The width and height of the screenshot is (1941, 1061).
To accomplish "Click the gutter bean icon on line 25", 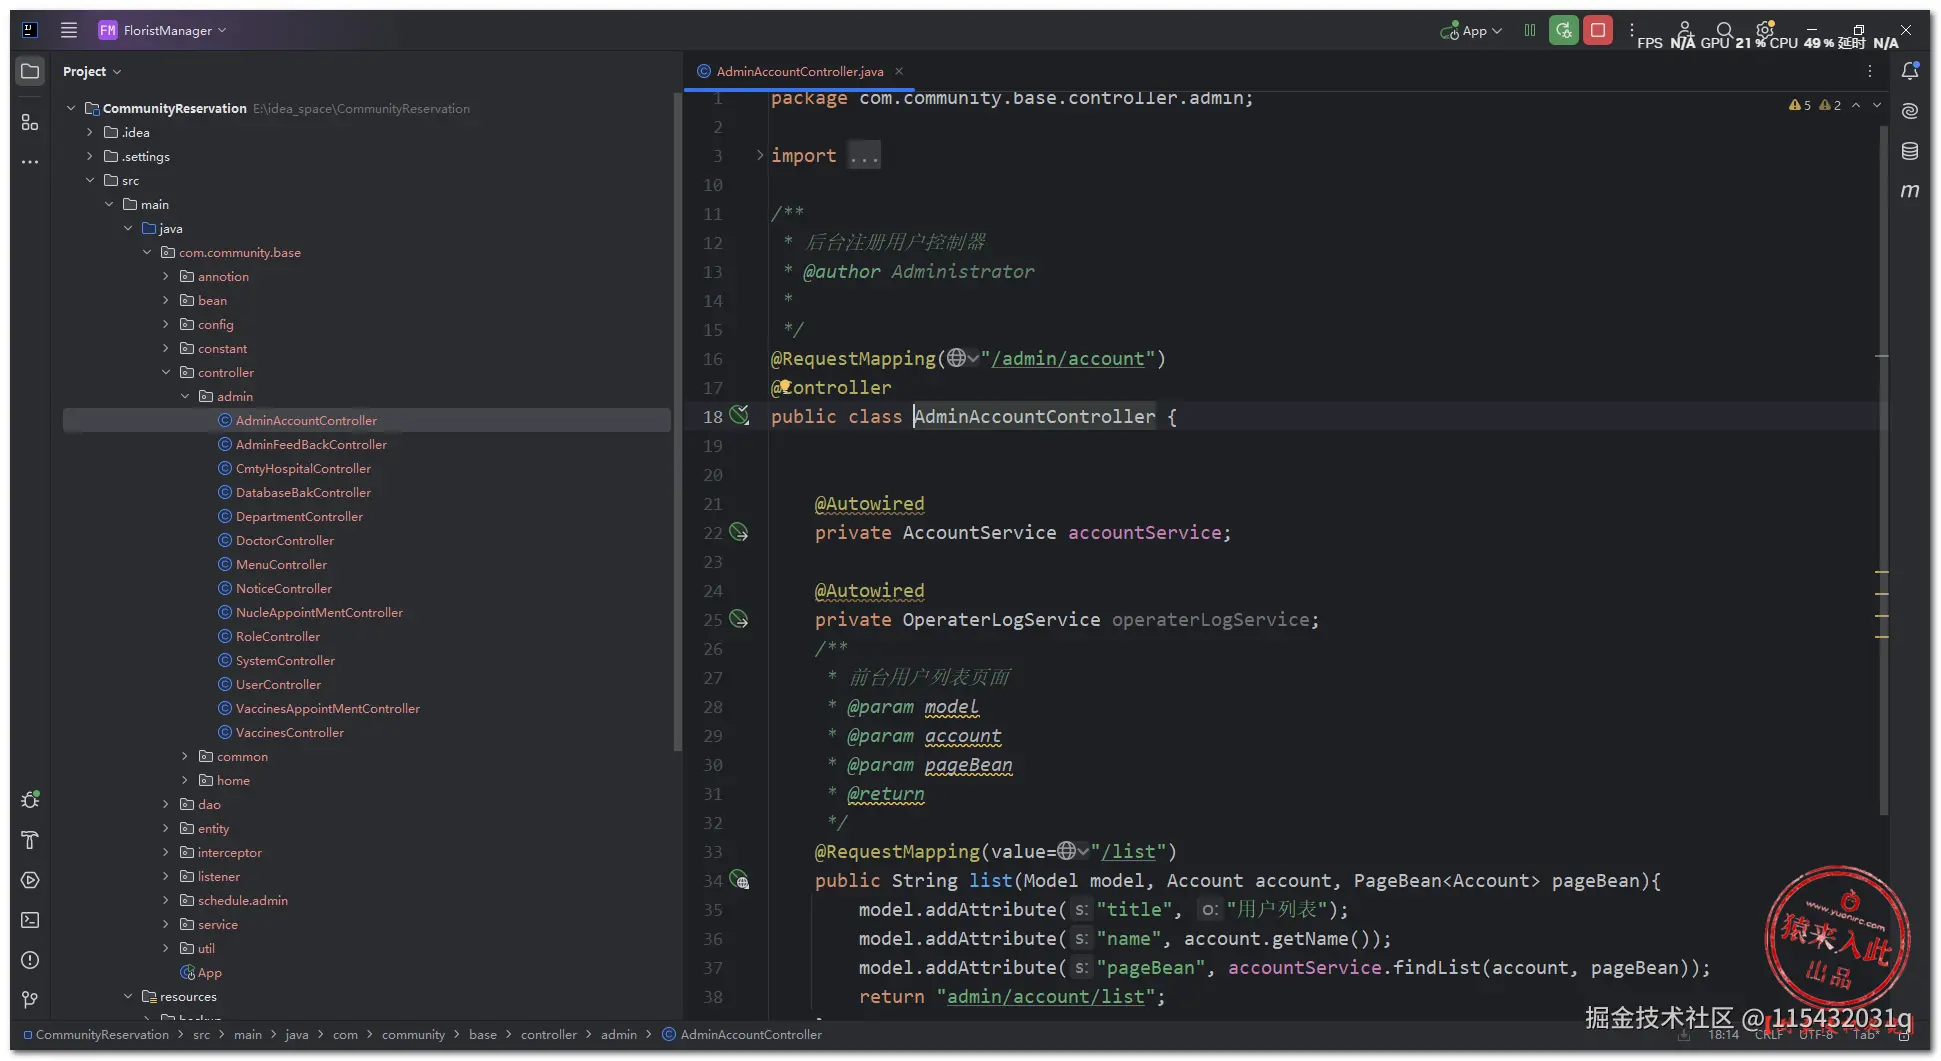I will 739,619.
